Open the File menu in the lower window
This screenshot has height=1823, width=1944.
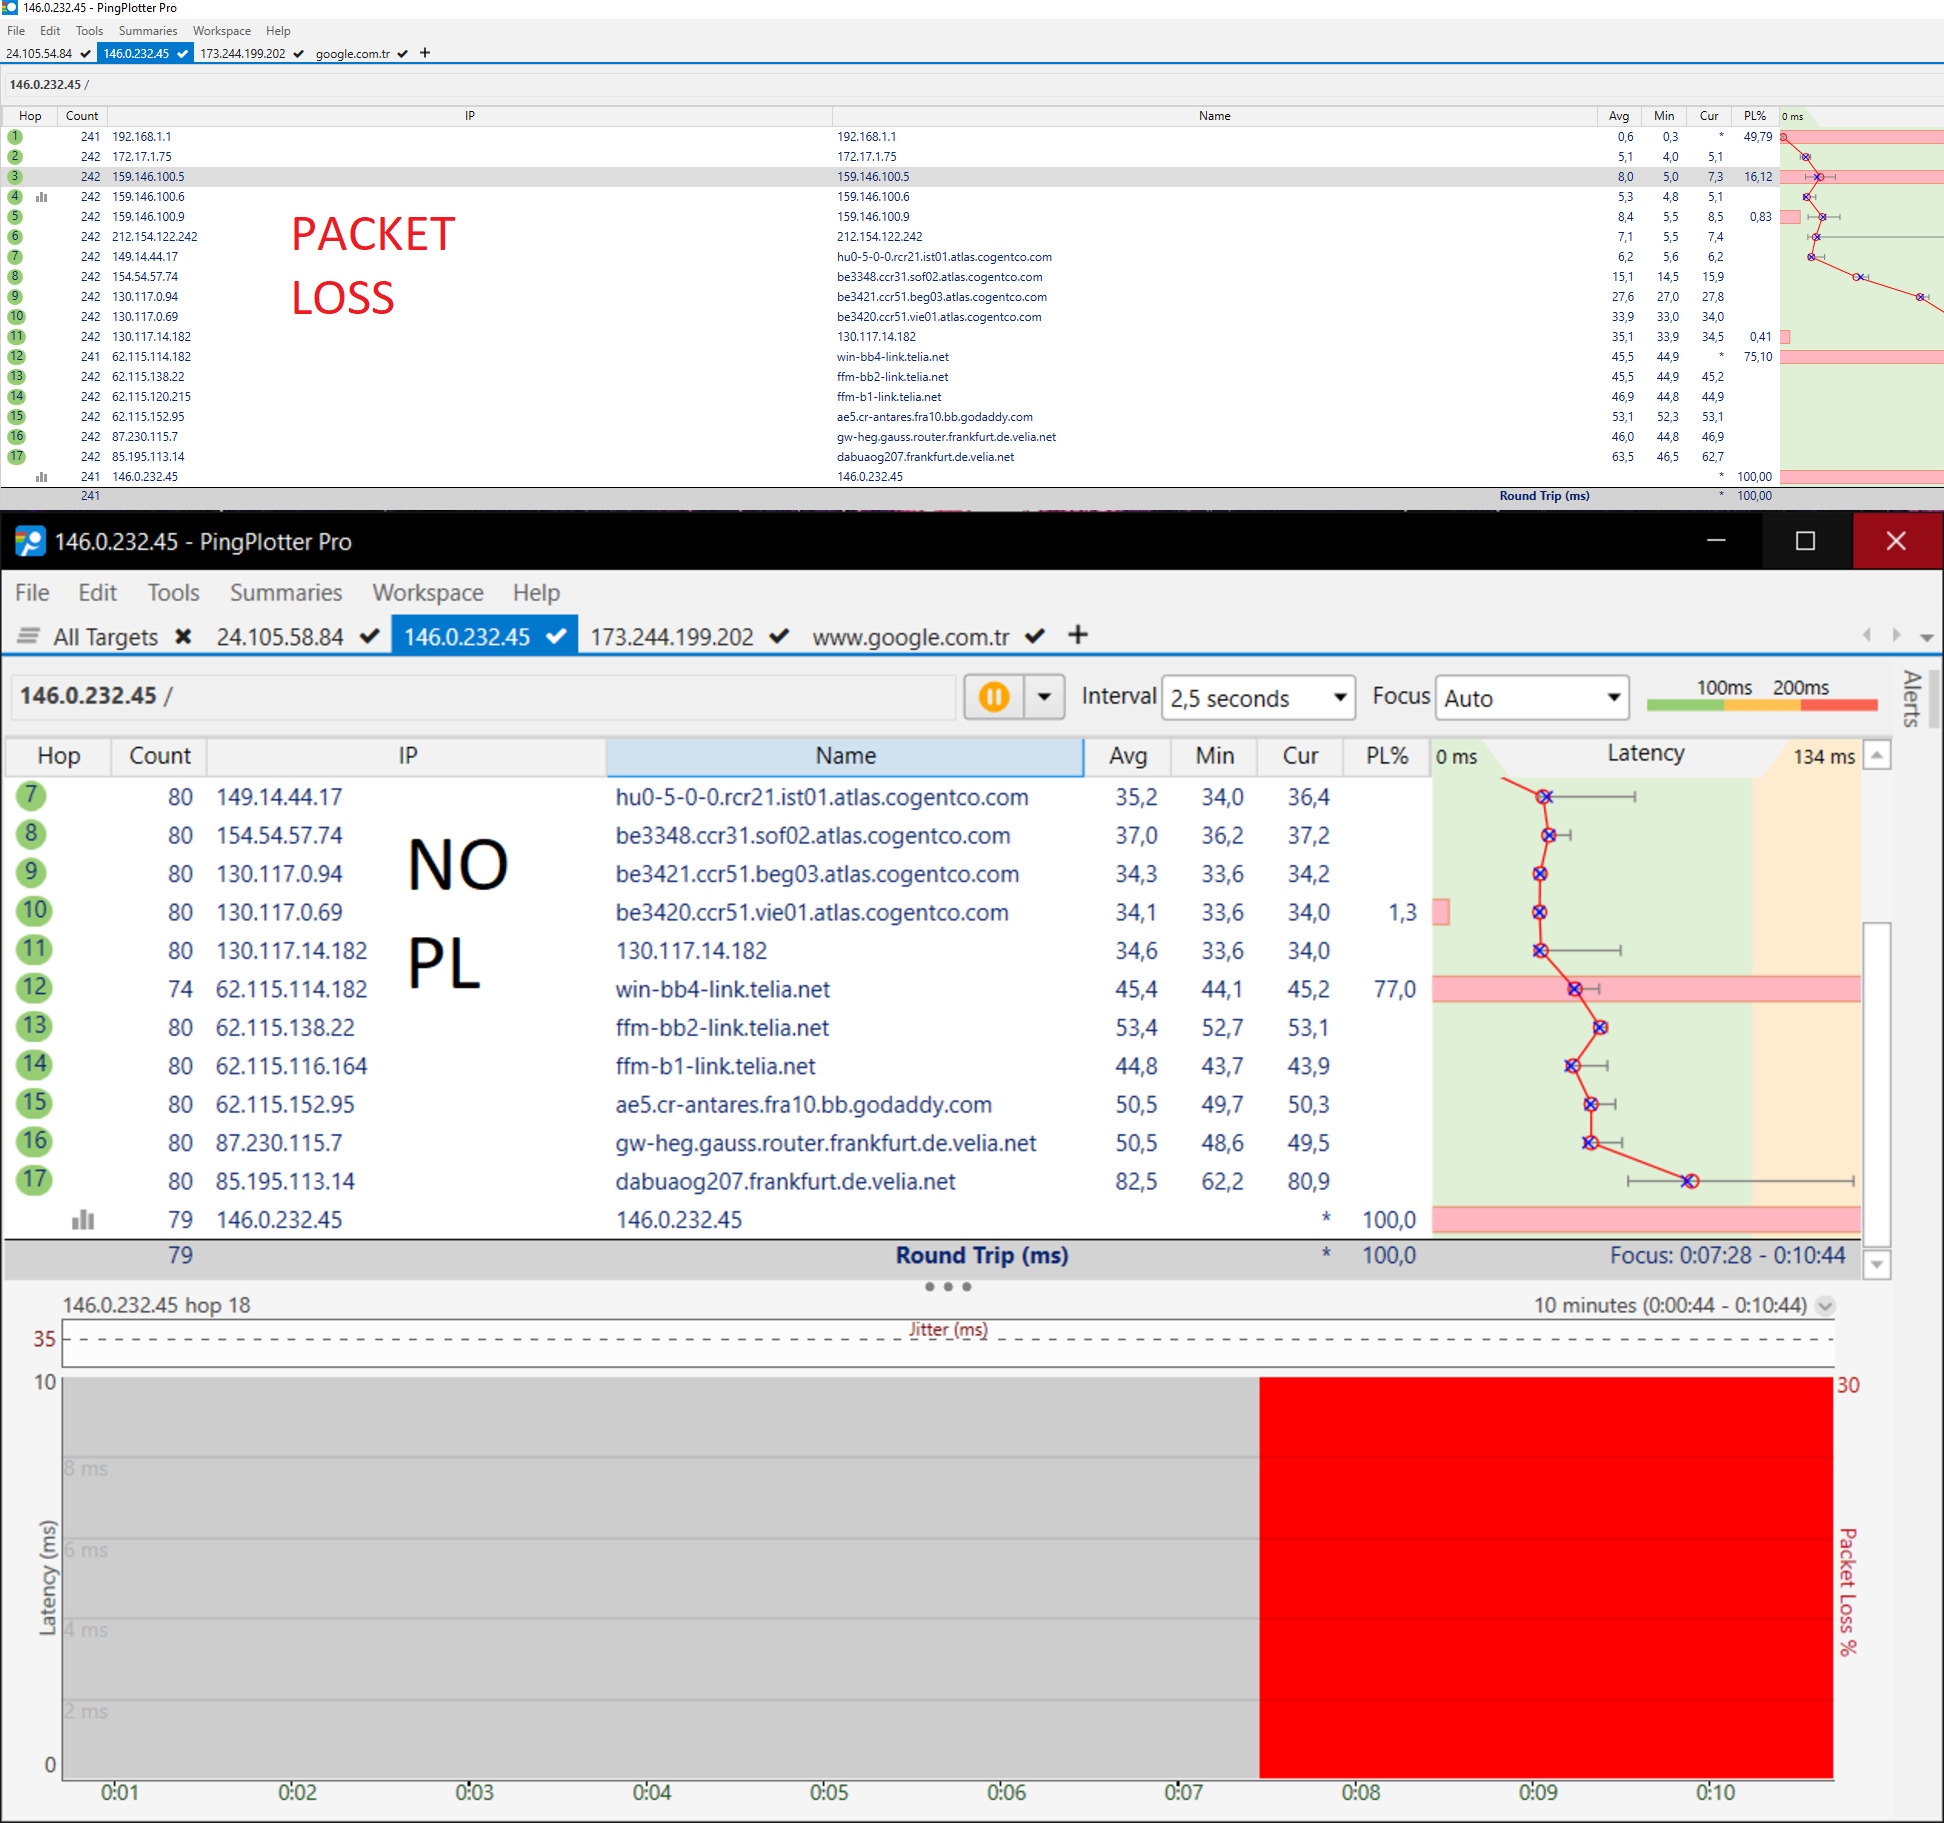pyautogui.click(x=32, y=592)
